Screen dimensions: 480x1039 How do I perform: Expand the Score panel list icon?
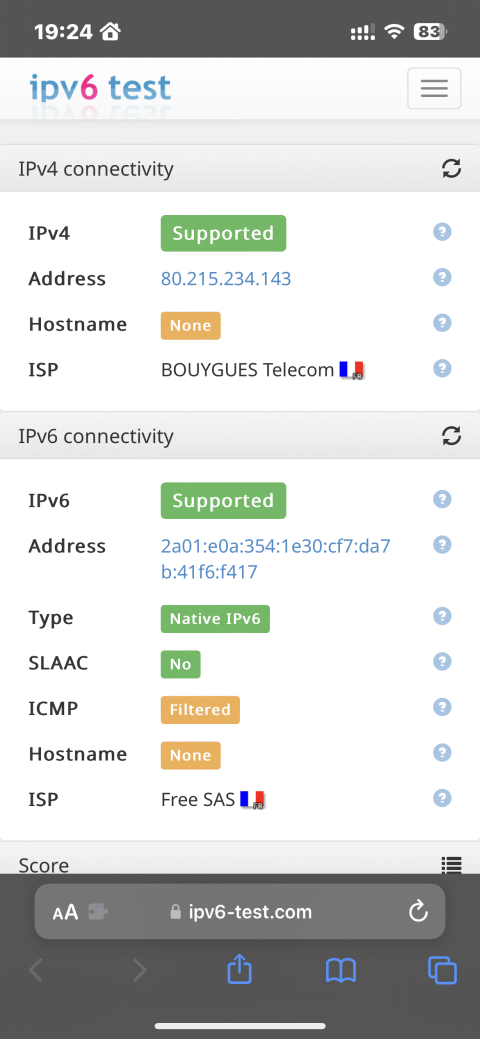coord(451,865)
